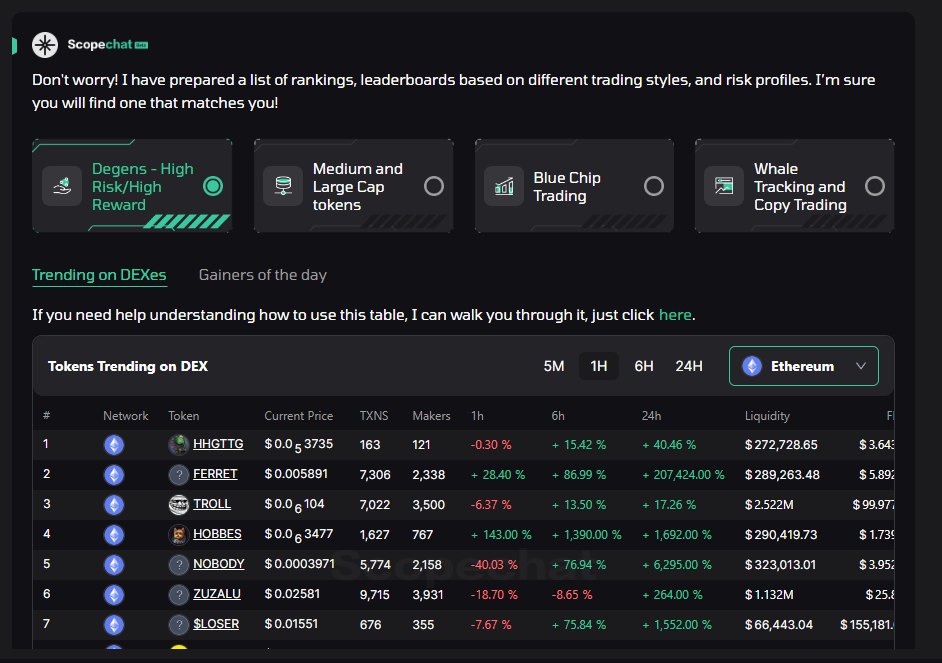Click the Whale Tracking and Copy Trading icon

pos(723,185)
